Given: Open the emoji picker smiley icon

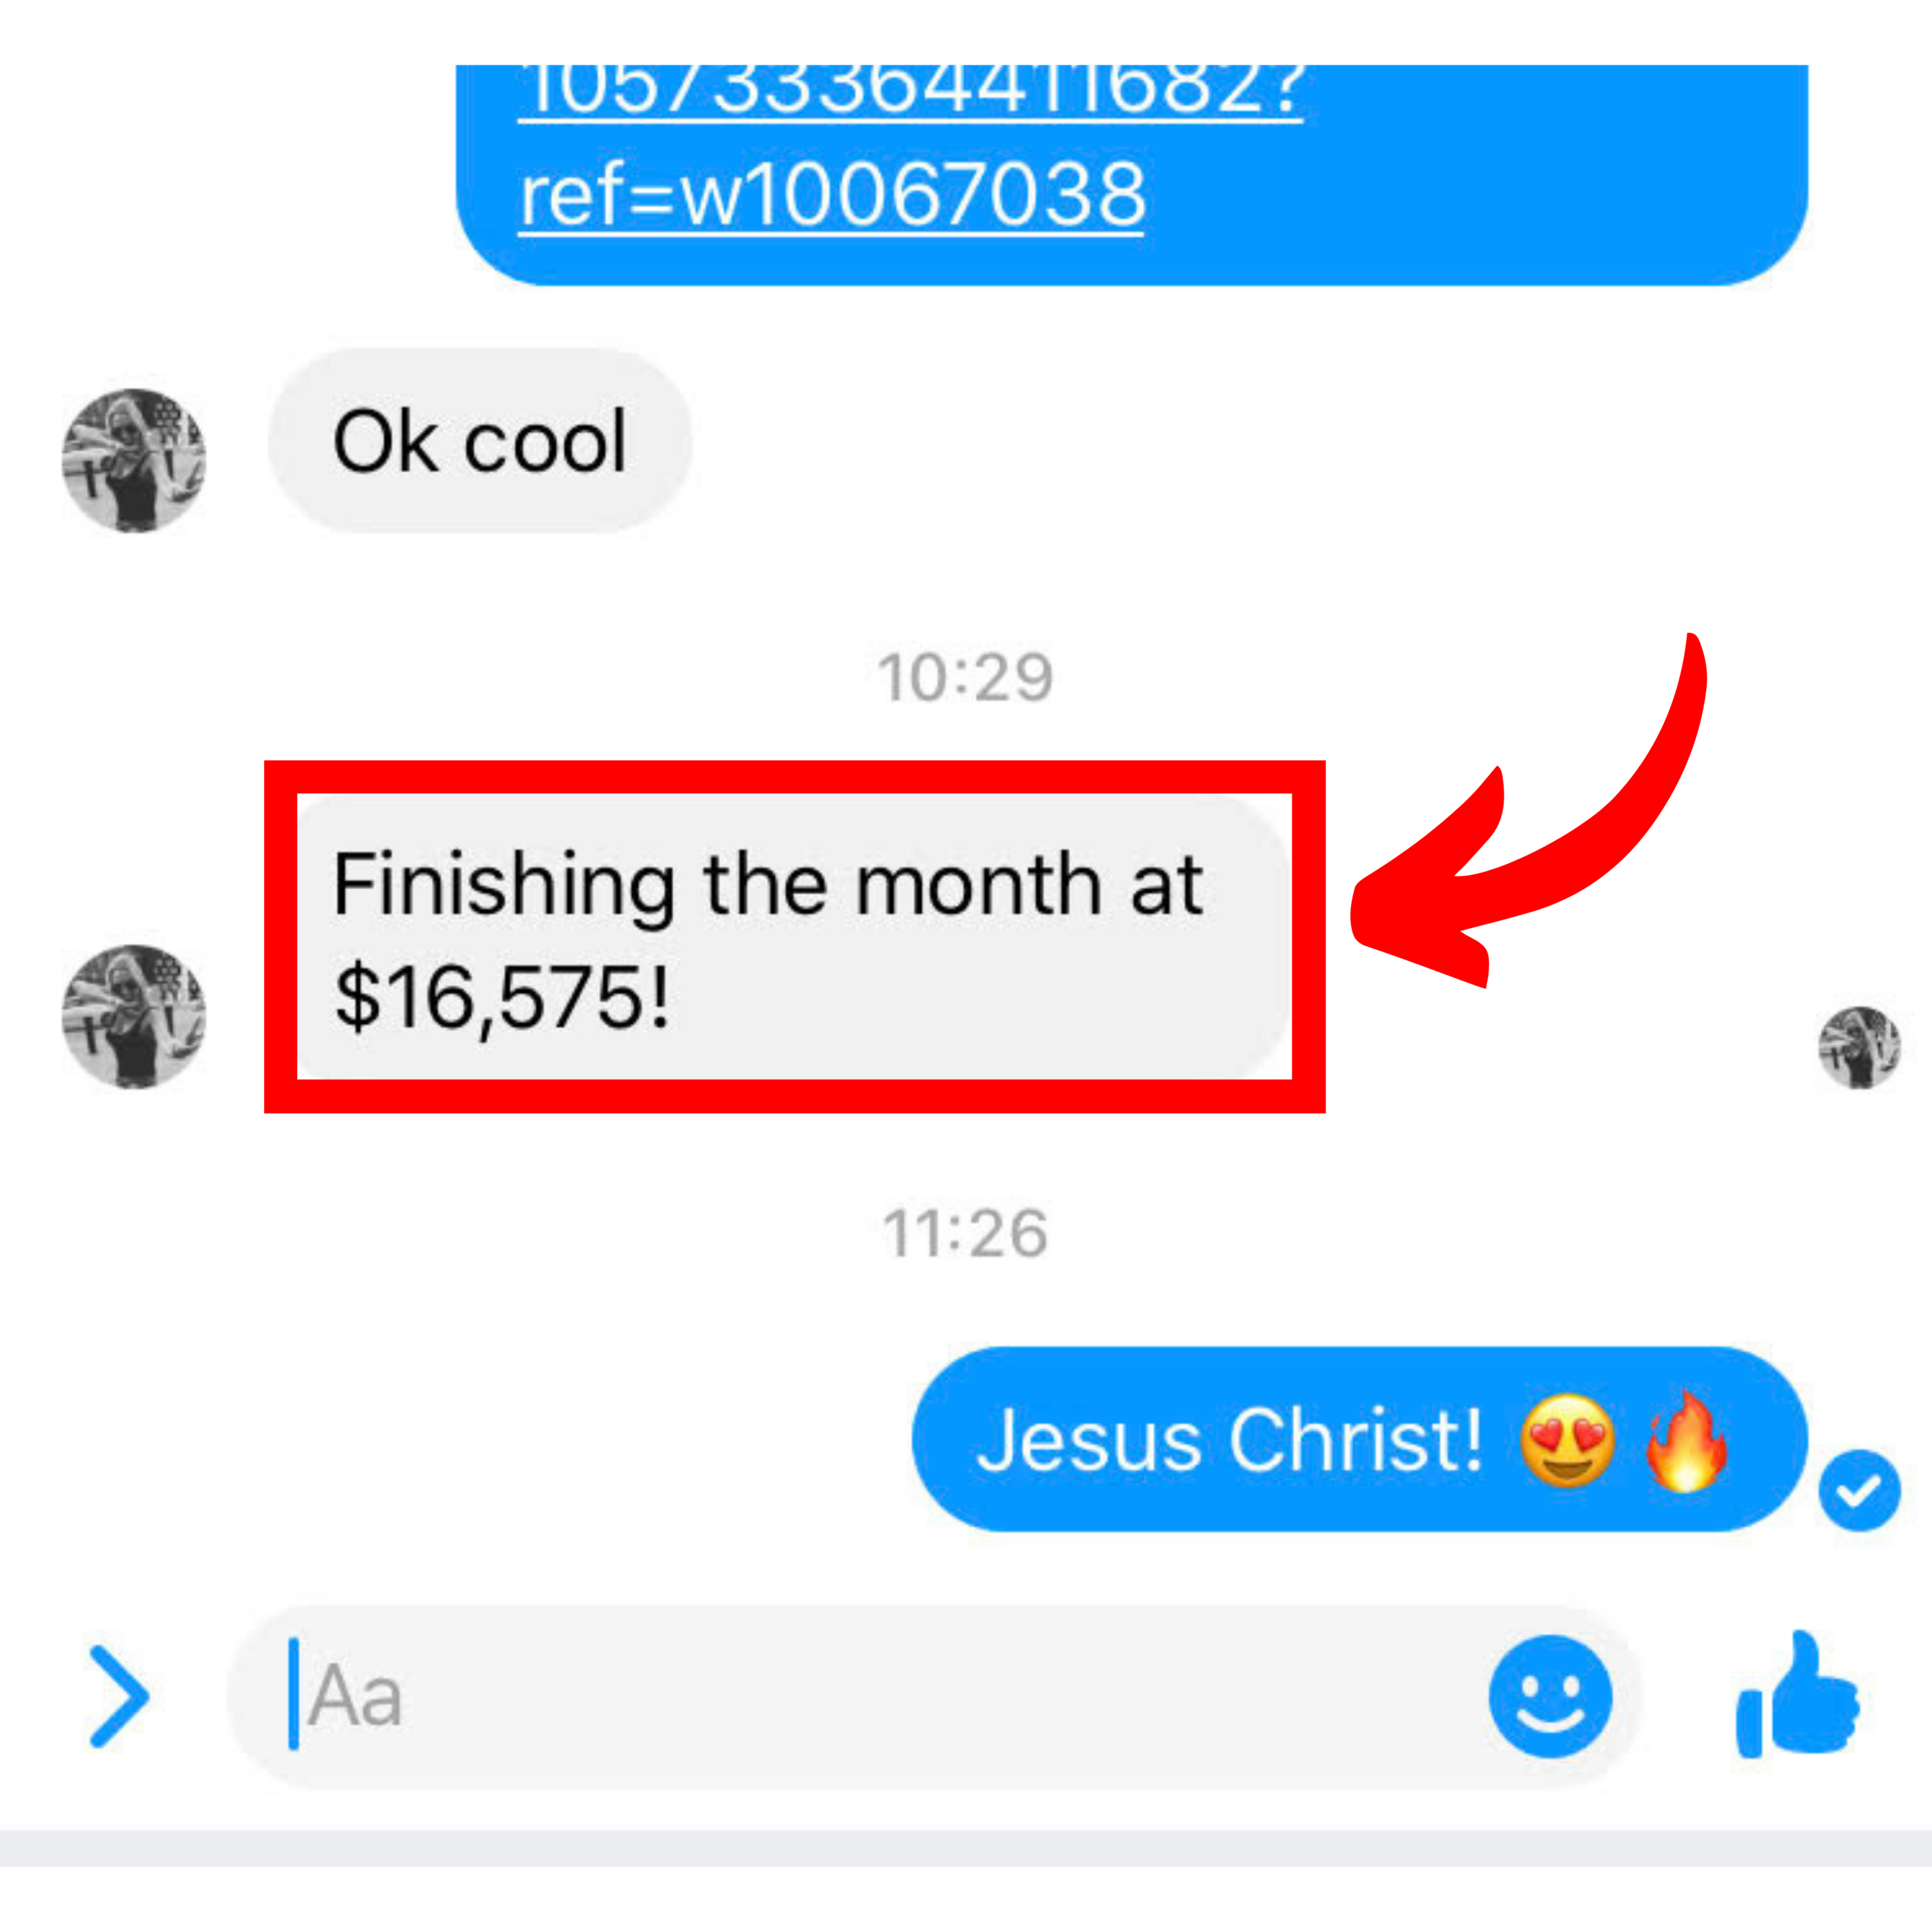Looking at the screenshot, I should pos(1550,1696).
